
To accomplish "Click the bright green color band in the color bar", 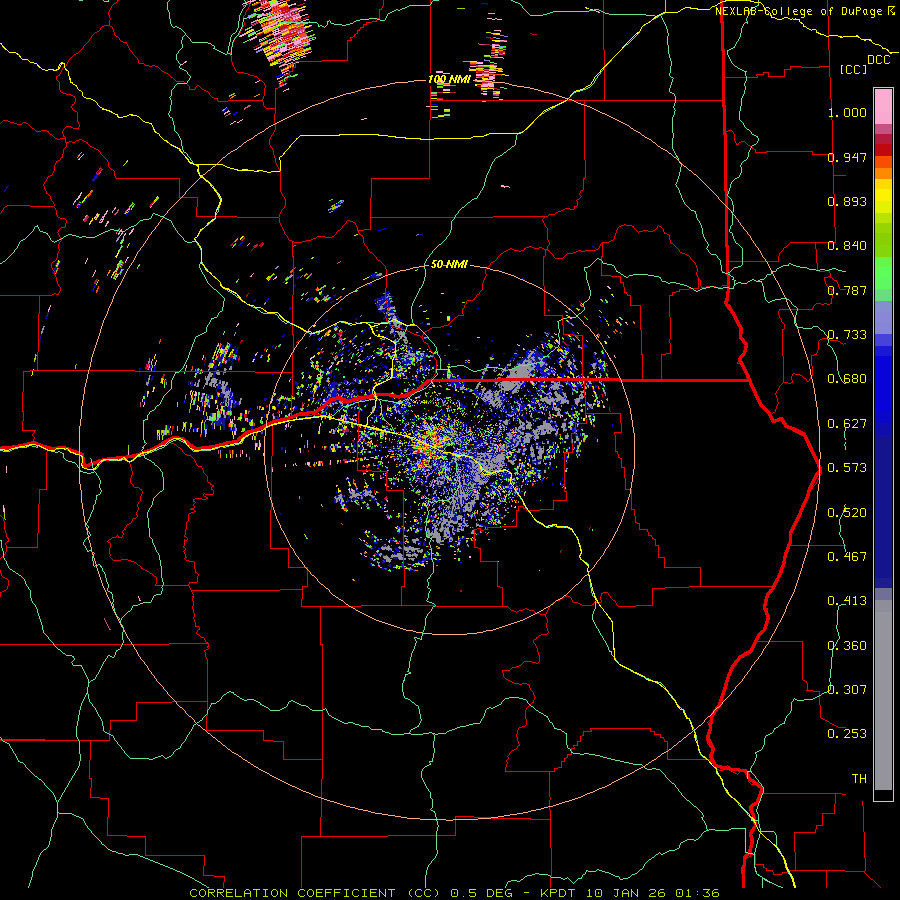I will click(883, 273).
